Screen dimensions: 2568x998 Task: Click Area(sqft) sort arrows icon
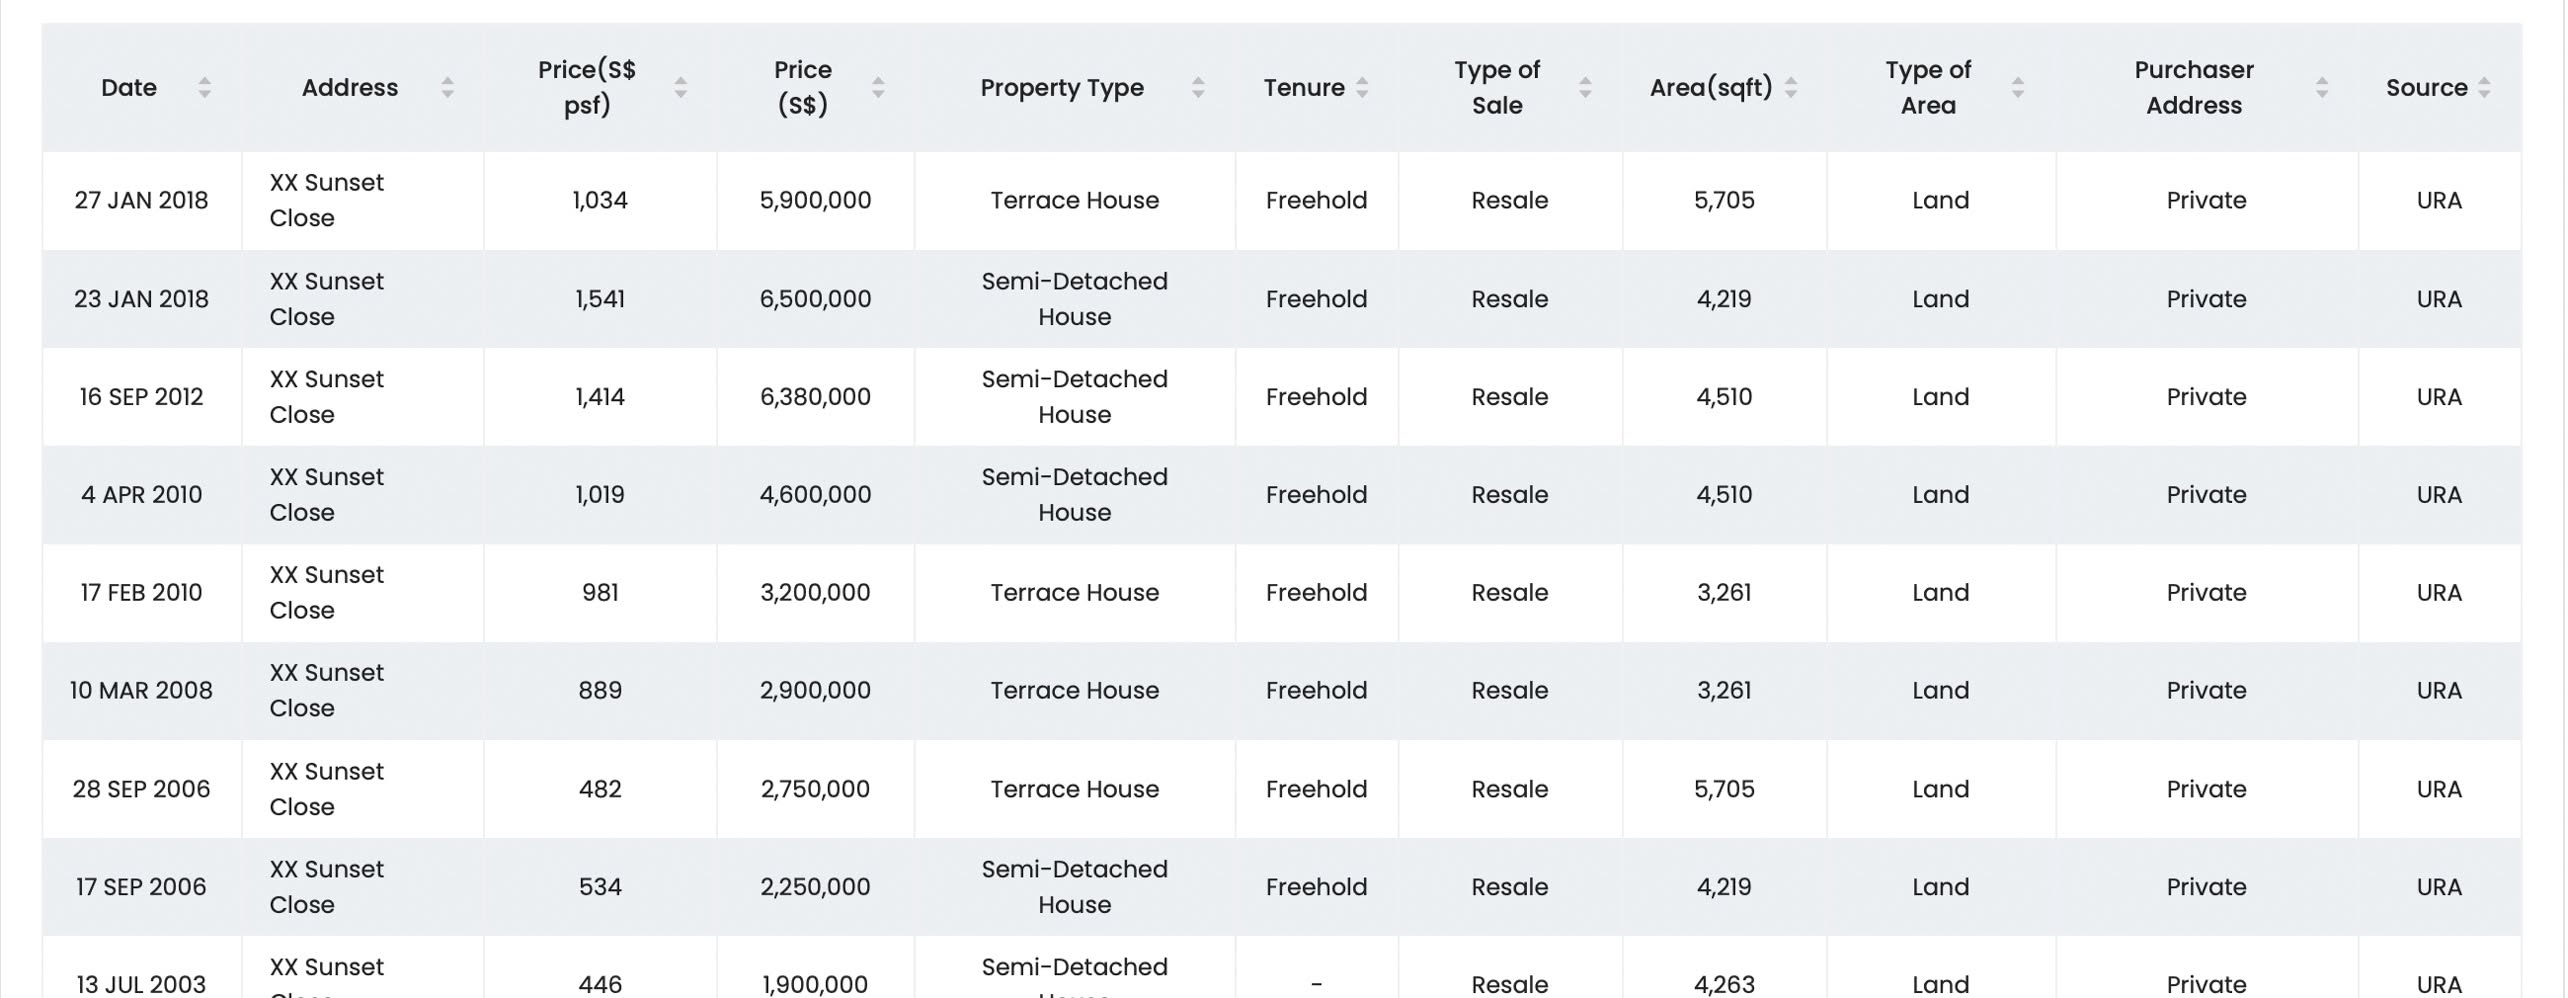[x=1791, y=88]
